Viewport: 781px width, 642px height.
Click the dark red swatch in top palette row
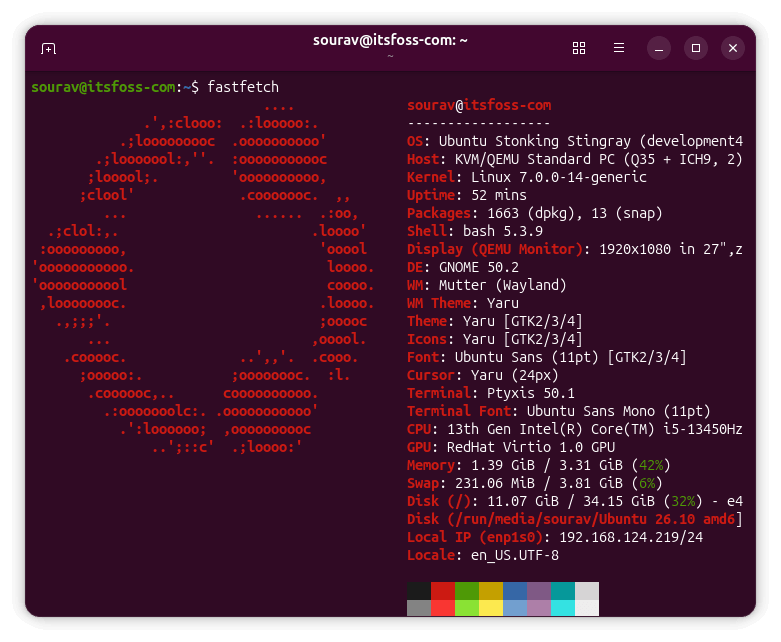coord(443,591)
